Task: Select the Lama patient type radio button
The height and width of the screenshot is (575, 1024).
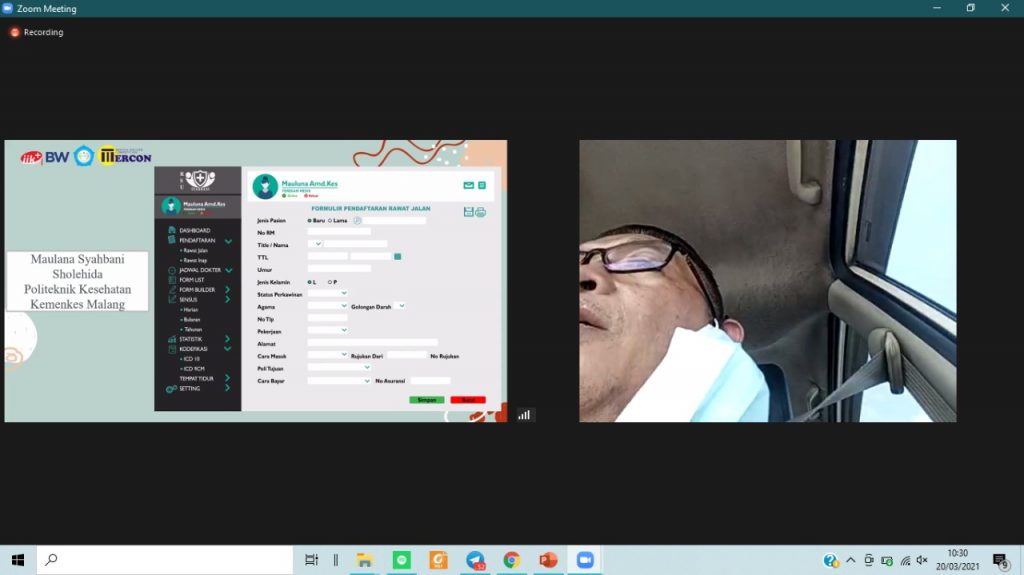Action: click(331, 220)
